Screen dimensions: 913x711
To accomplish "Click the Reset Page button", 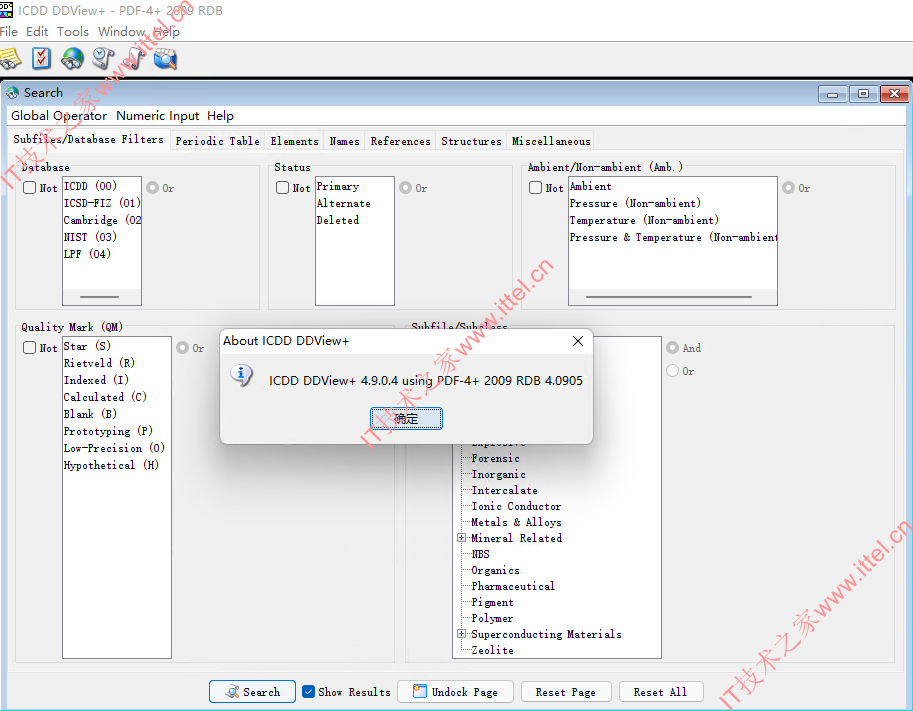I will pyautogui.click(x=566, y=692).
